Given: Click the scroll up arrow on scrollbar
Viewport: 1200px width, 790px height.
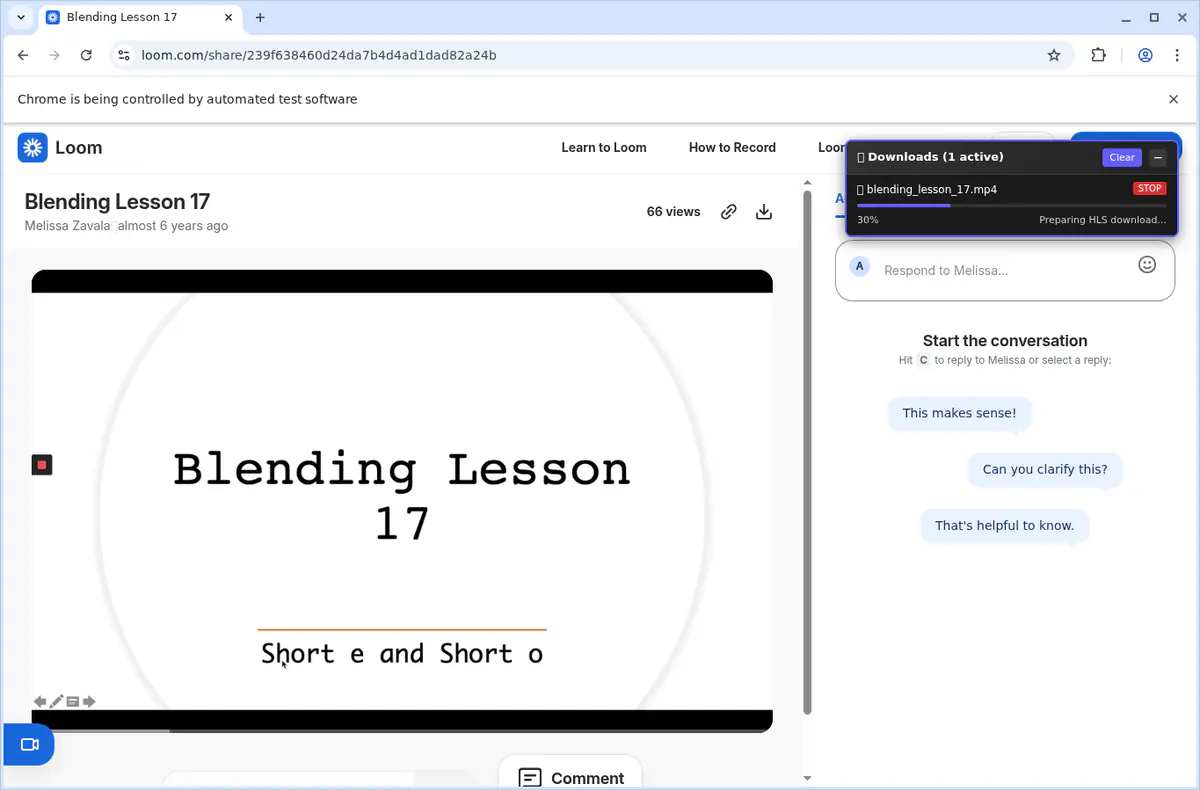Looking at the screenshot, I should pos(807,183).
